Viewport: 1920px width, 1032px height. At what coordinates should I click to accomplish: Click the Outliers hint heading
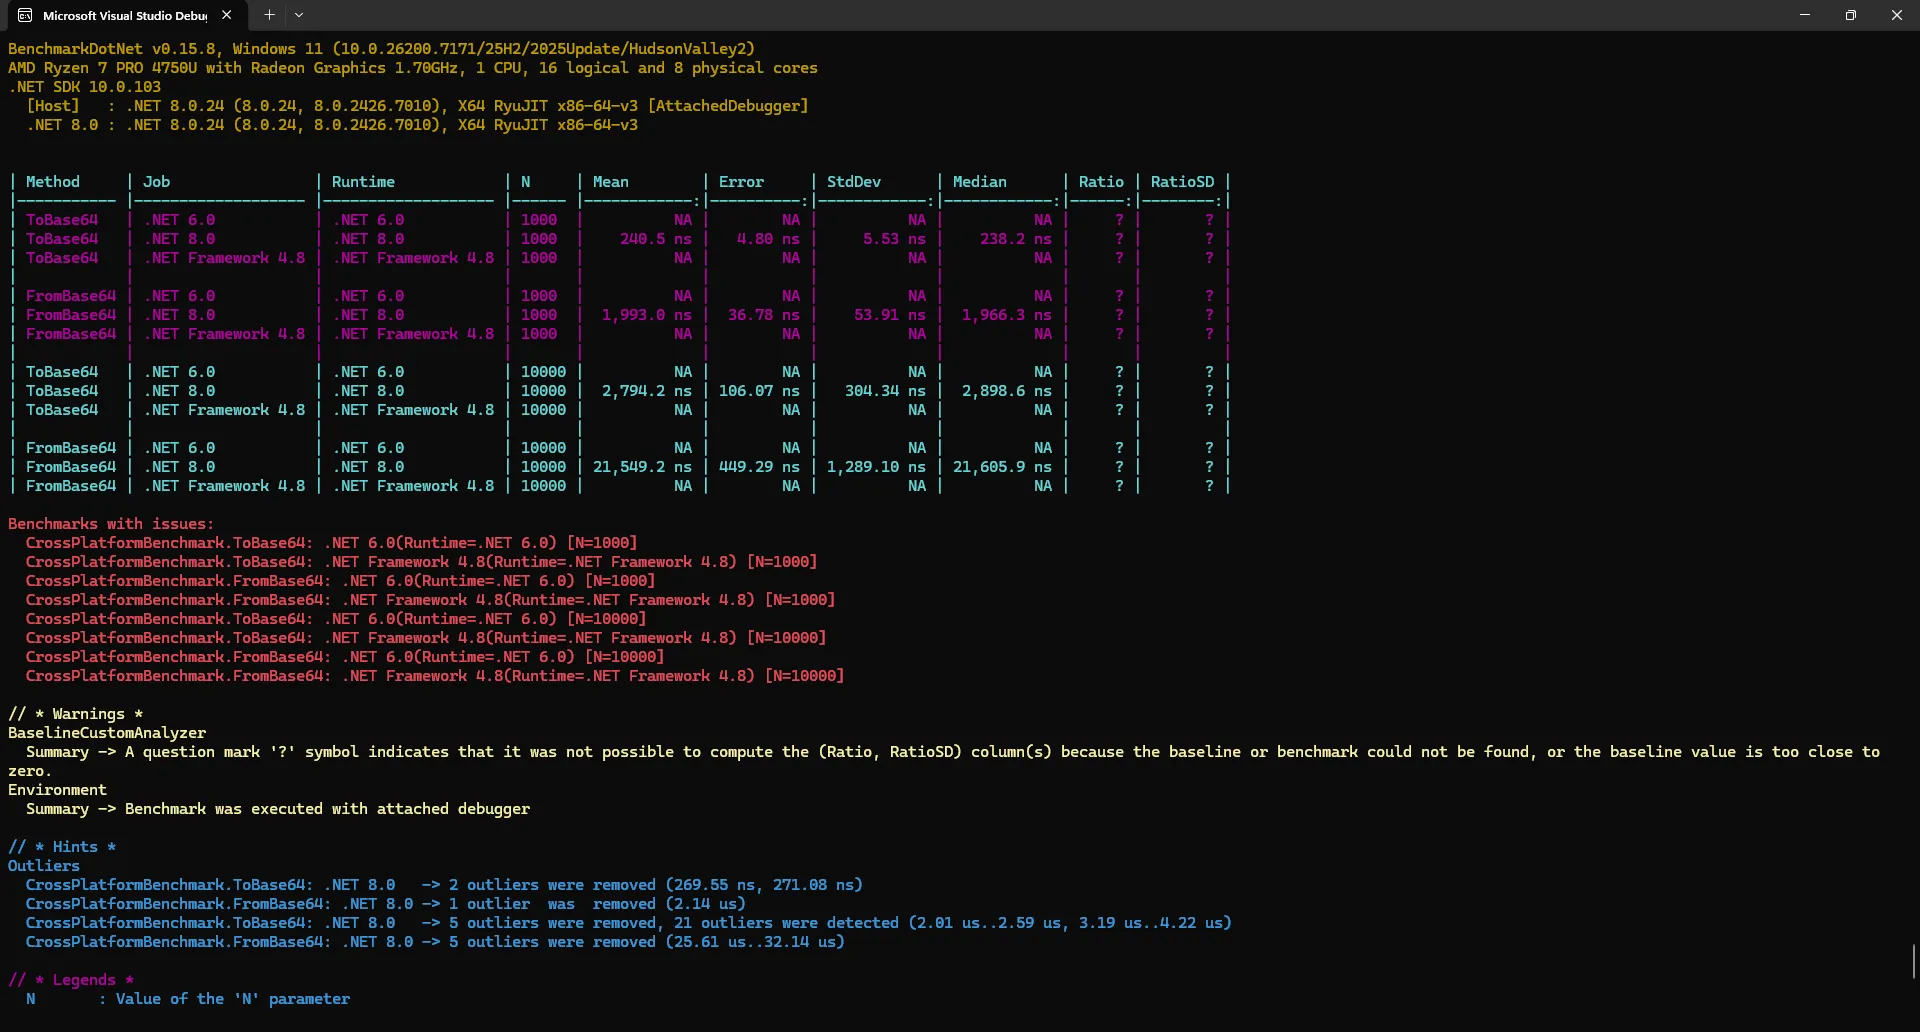click(44, 866)
